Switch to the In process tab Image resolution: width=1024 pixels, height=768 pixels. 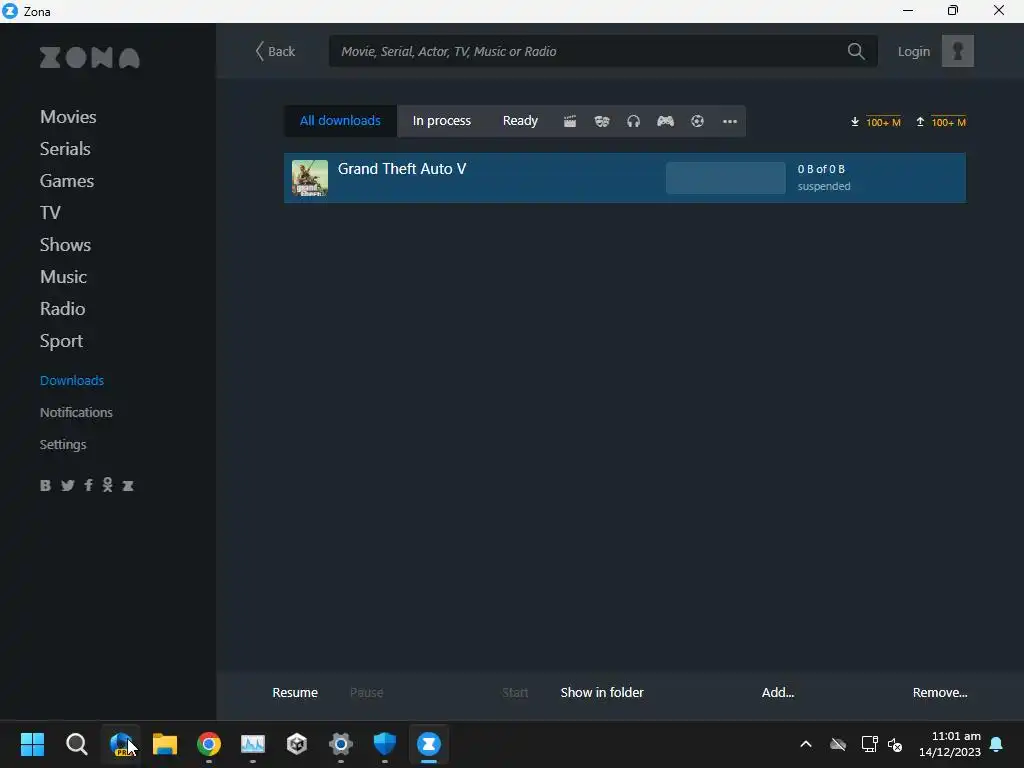(x=441, y=121)
